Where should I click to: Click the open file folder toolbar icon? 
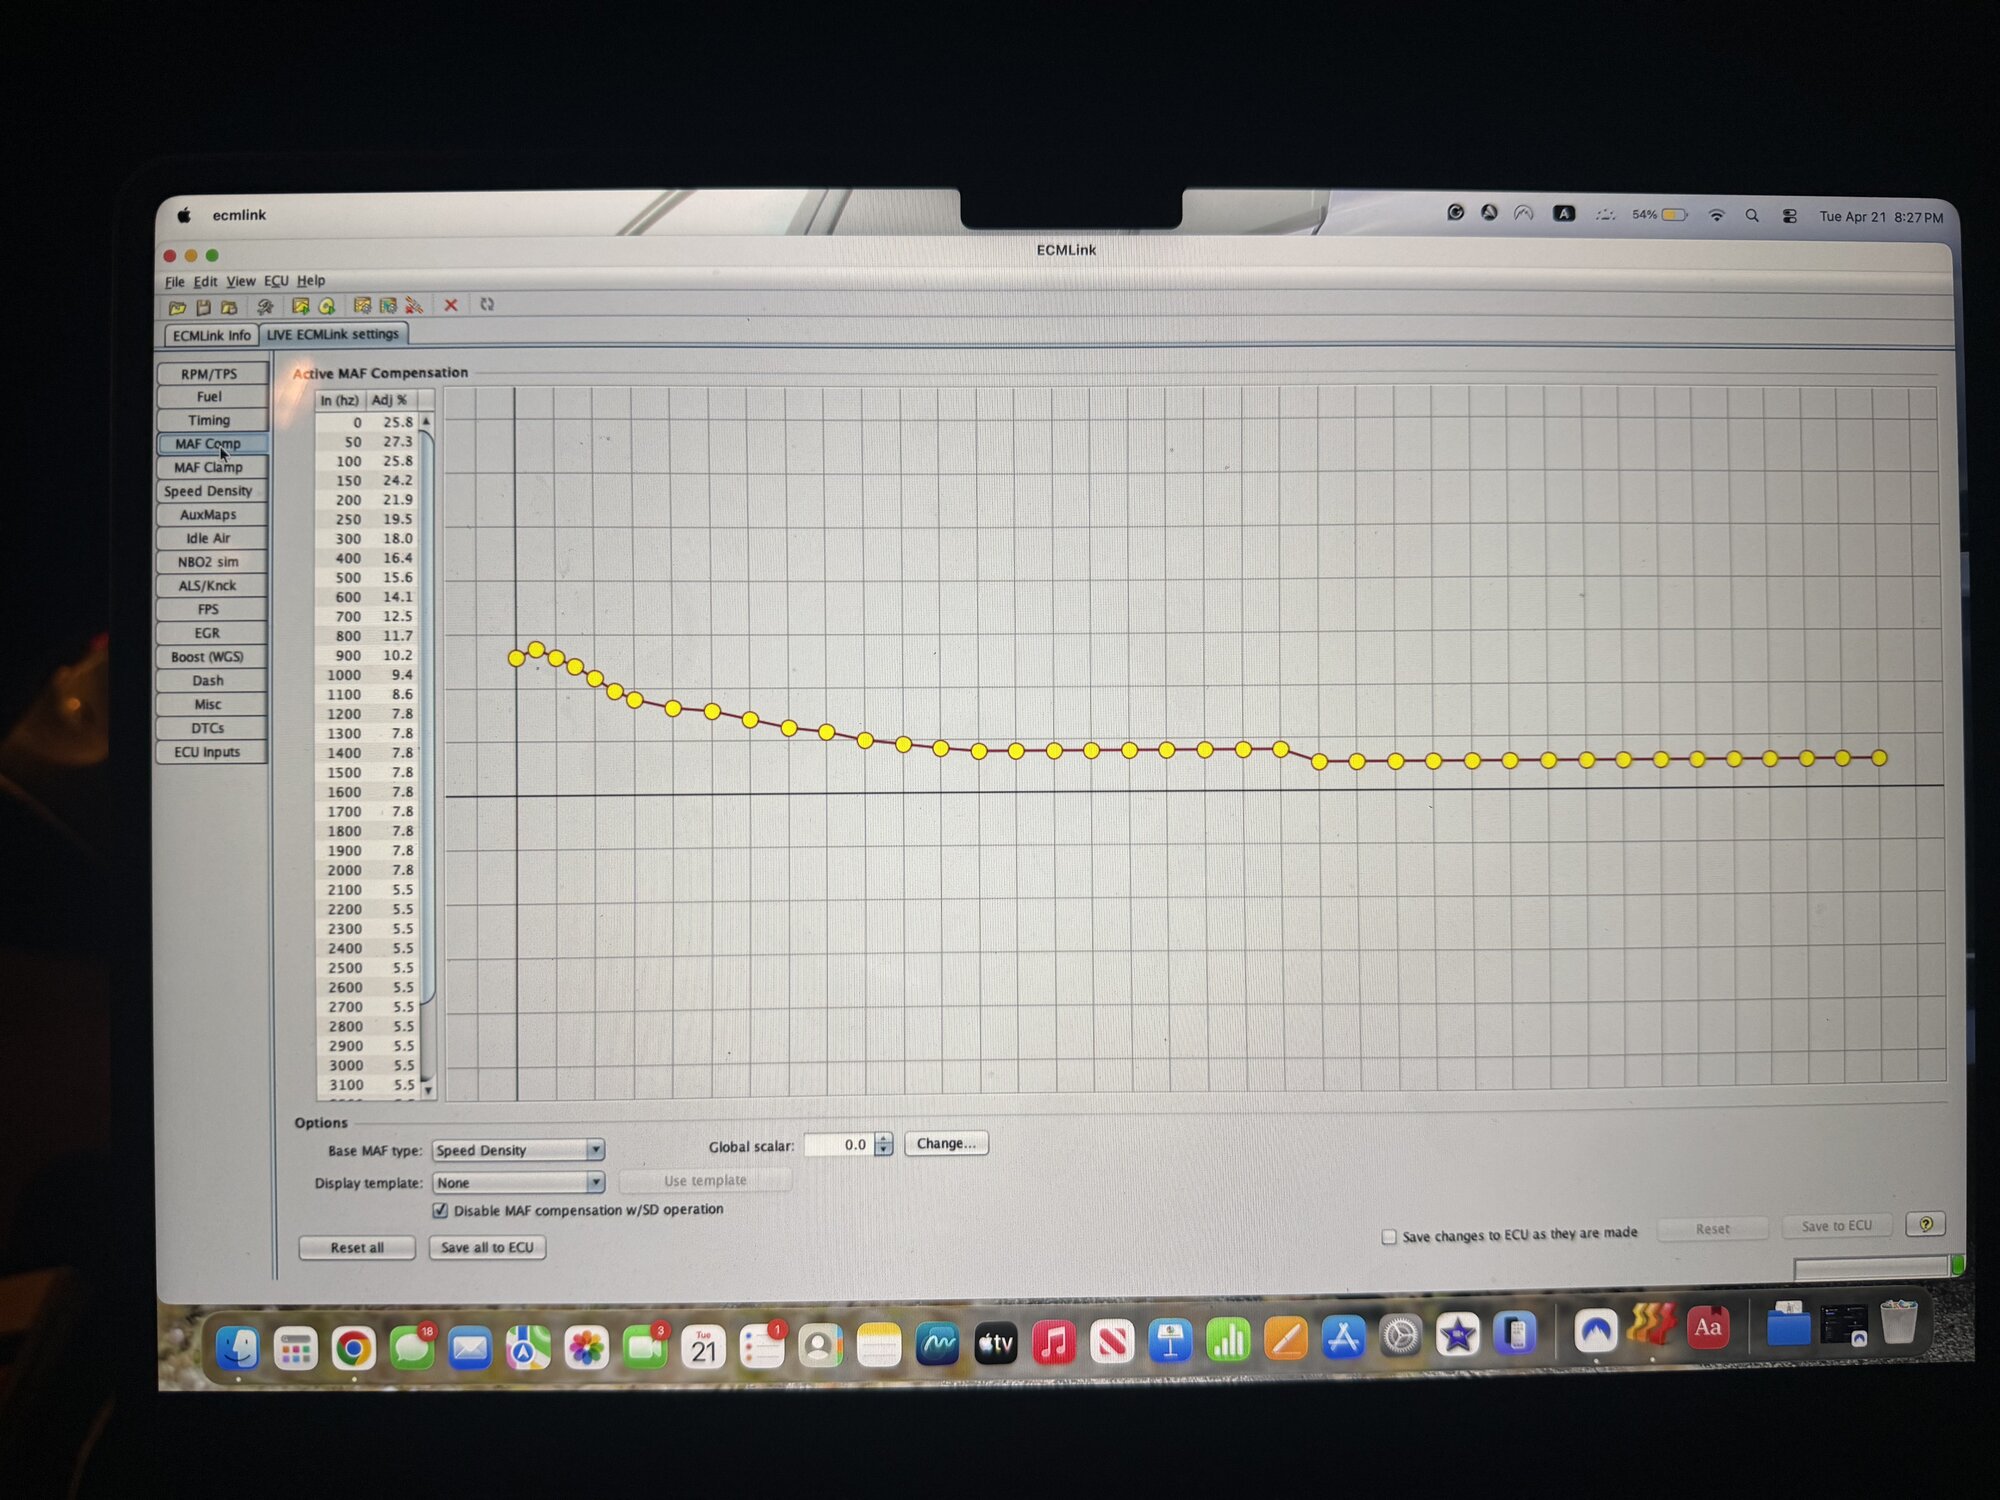[177, 307]
